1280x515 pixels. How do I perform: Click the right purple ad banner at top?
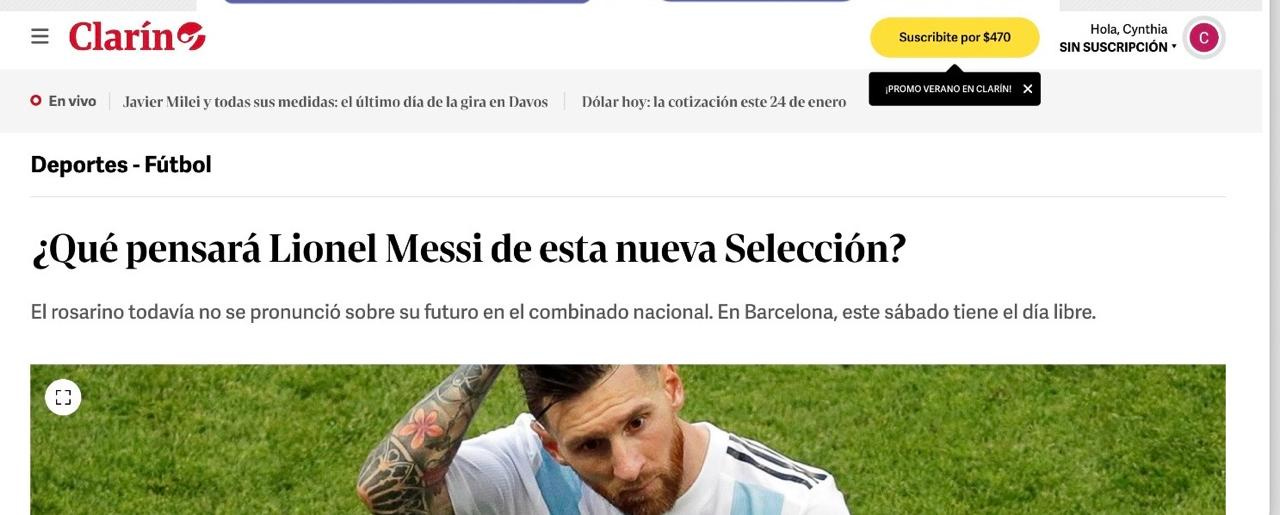coord(755,2)
